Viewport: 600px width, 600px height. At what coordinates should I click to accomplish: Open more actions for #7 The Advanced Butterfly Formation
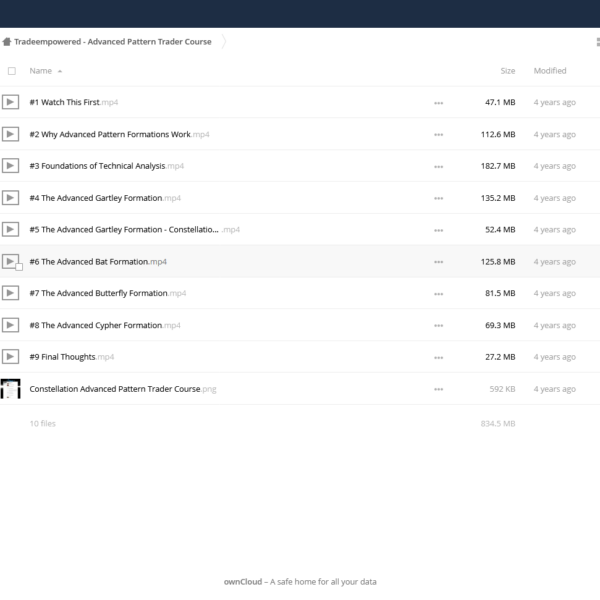[439, 293]
